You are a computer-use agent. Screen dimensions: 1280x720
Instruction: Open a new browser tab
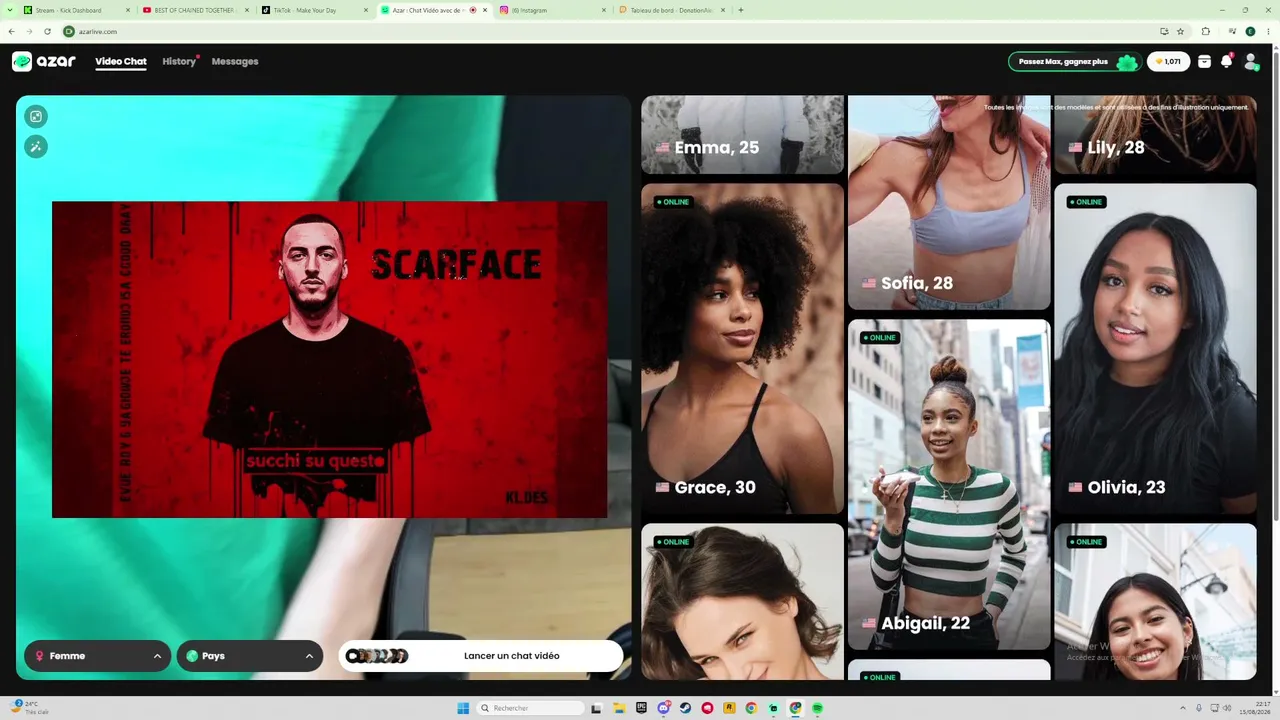pos(741,10)
